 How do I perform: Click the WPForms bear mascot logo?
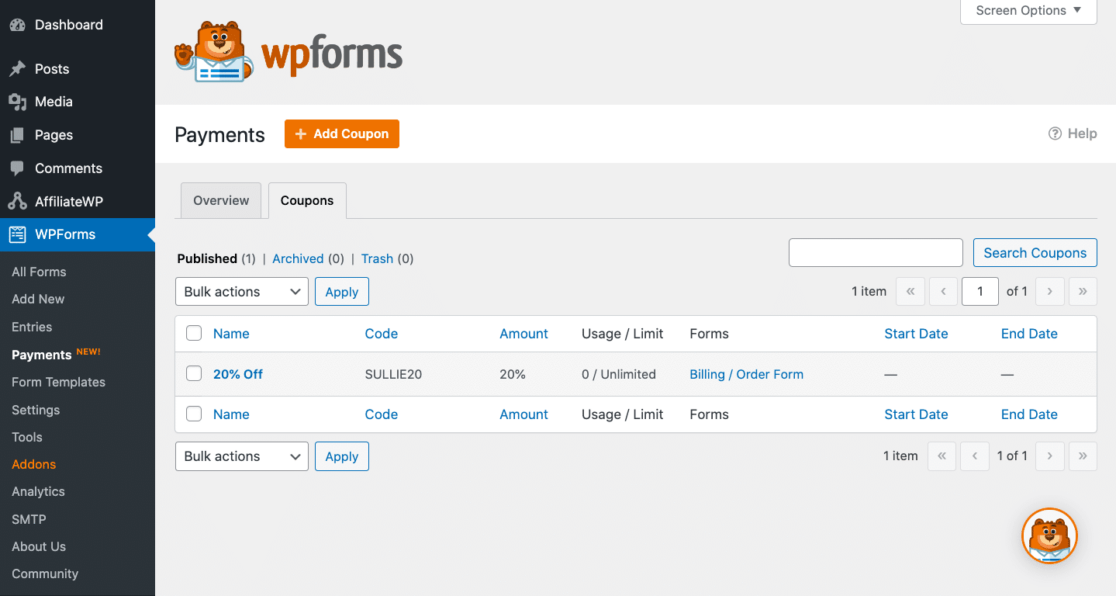coord(214,52)
